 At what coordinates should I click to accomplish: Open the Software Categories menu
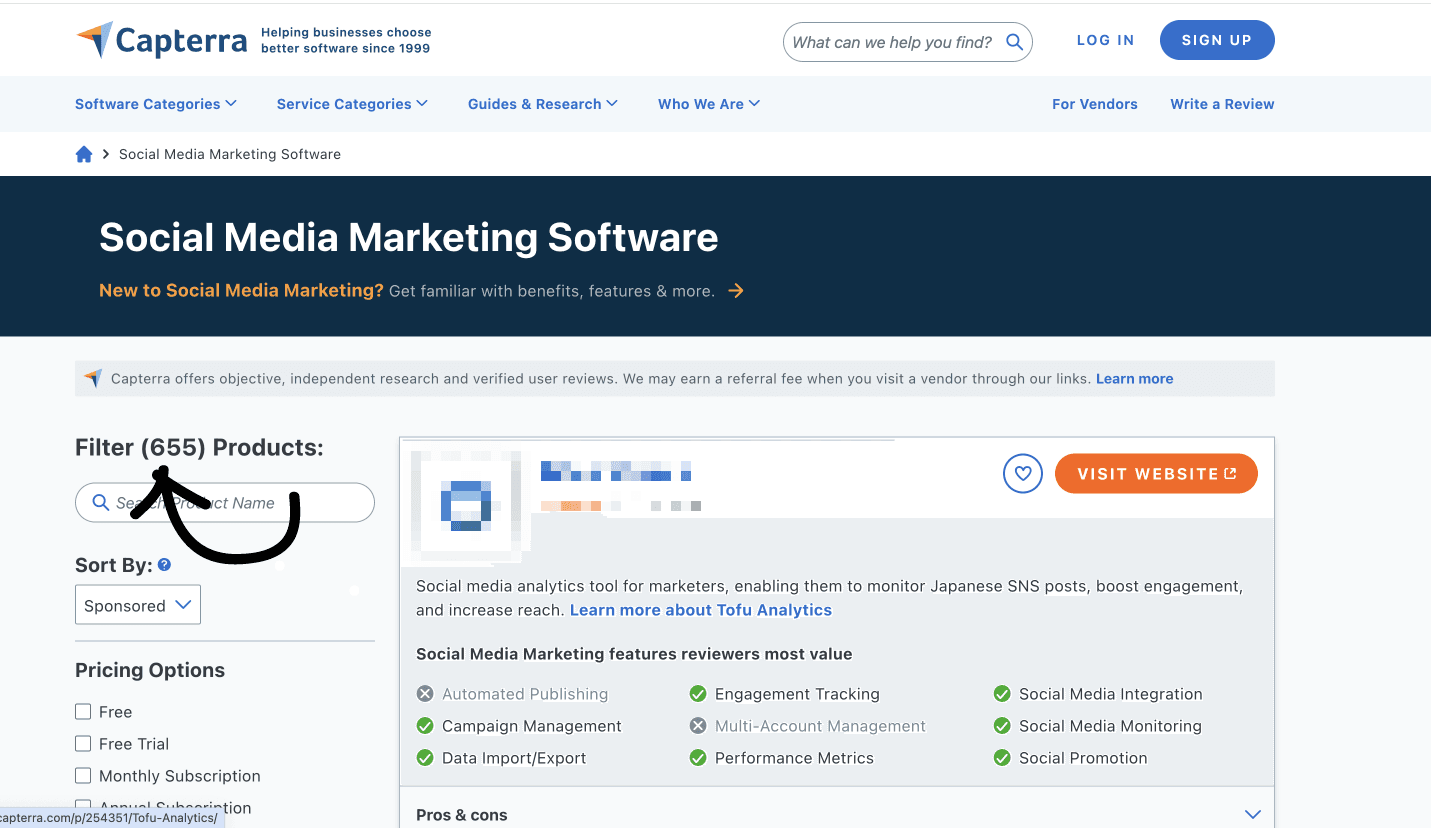(156, 104)
